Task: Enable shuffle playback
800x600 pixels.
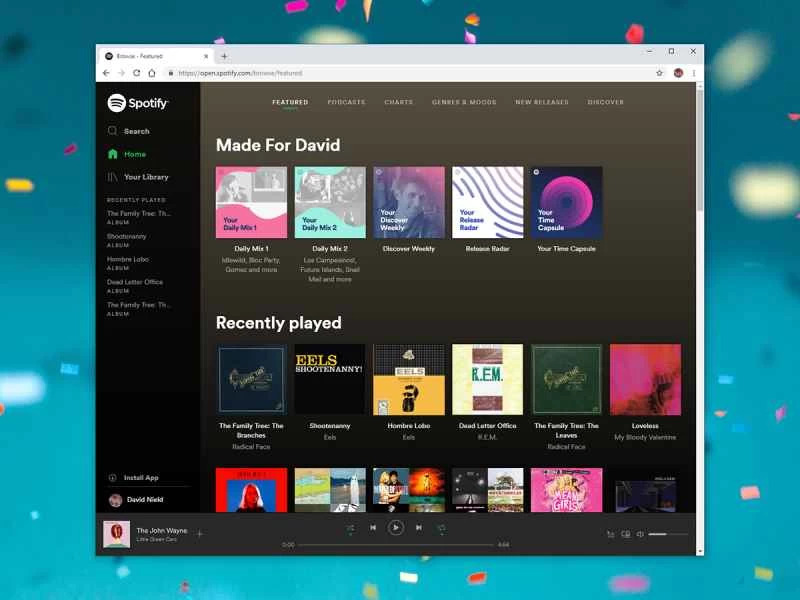Action: pos(351,528)
